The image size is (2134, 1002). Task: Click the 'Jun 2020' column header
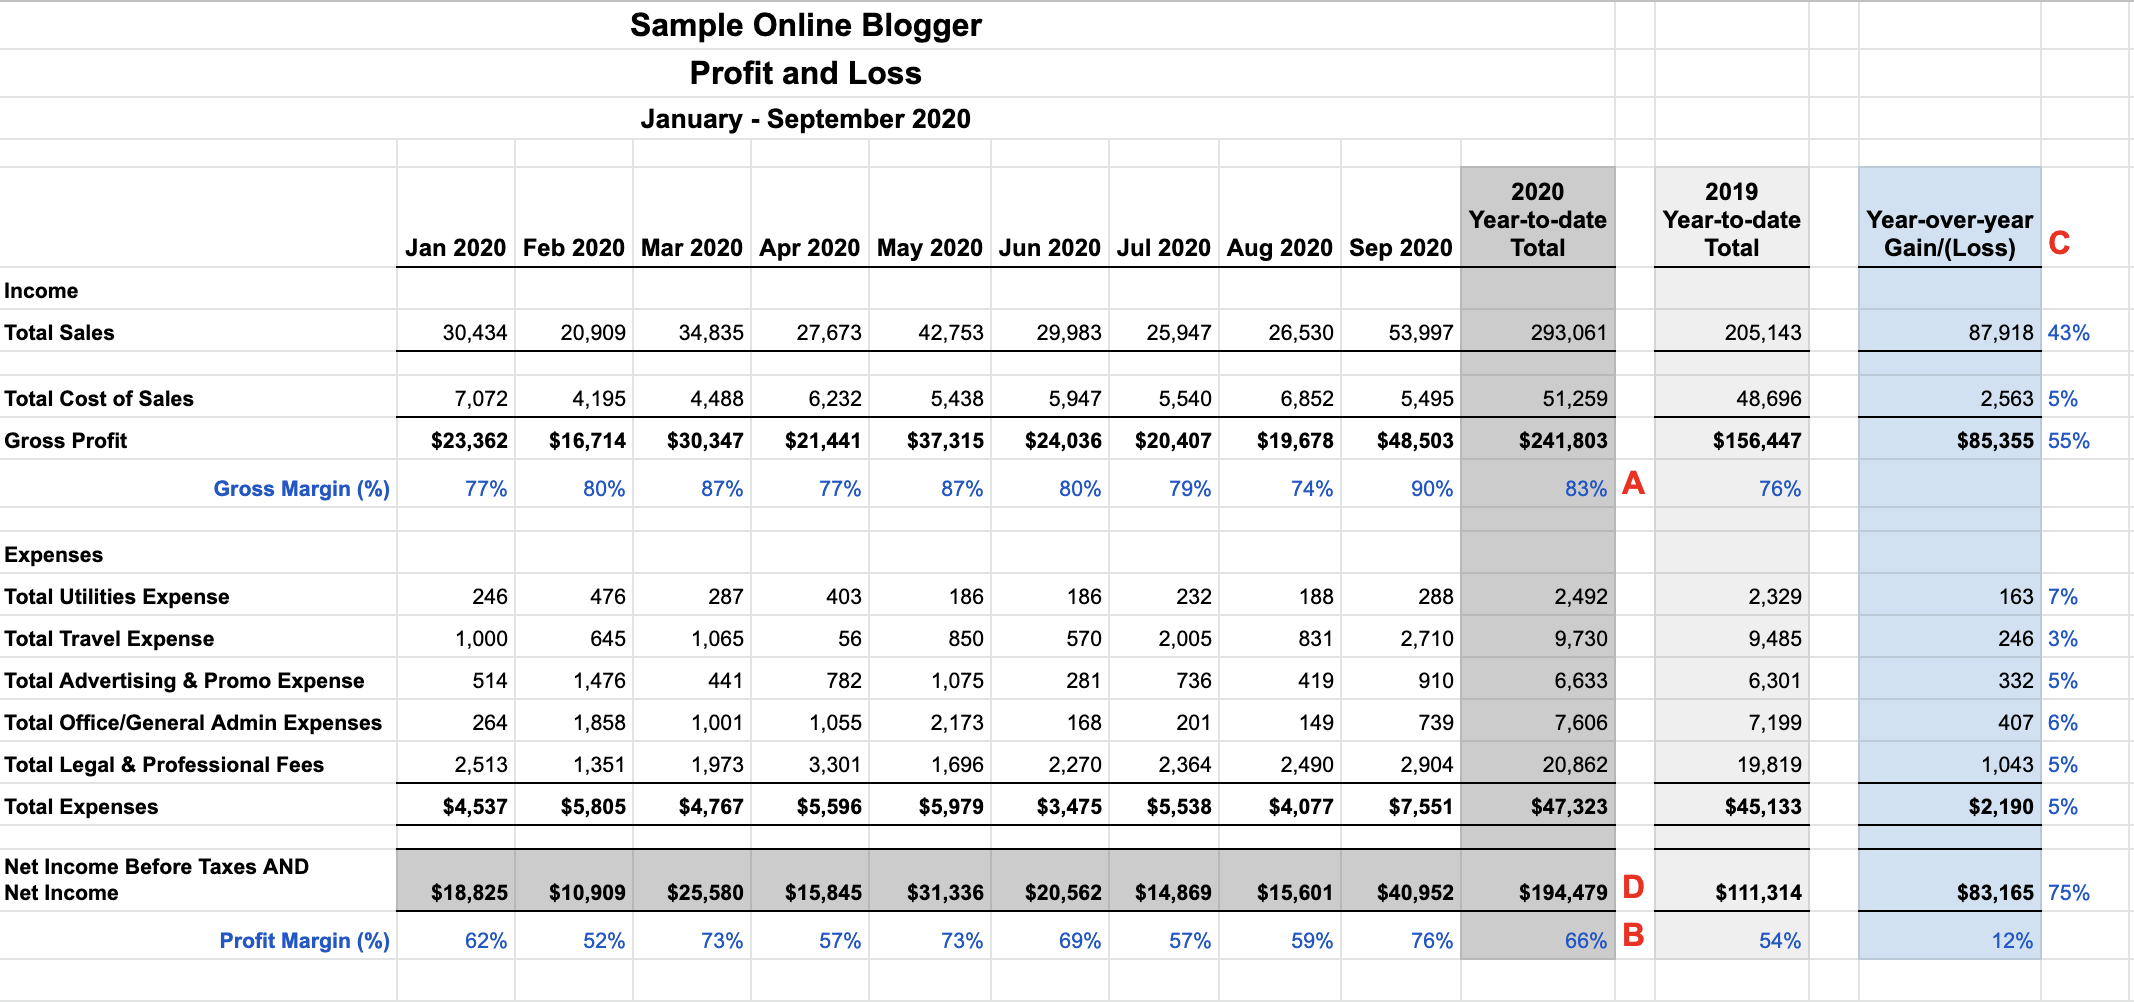tap(1050, 247)
